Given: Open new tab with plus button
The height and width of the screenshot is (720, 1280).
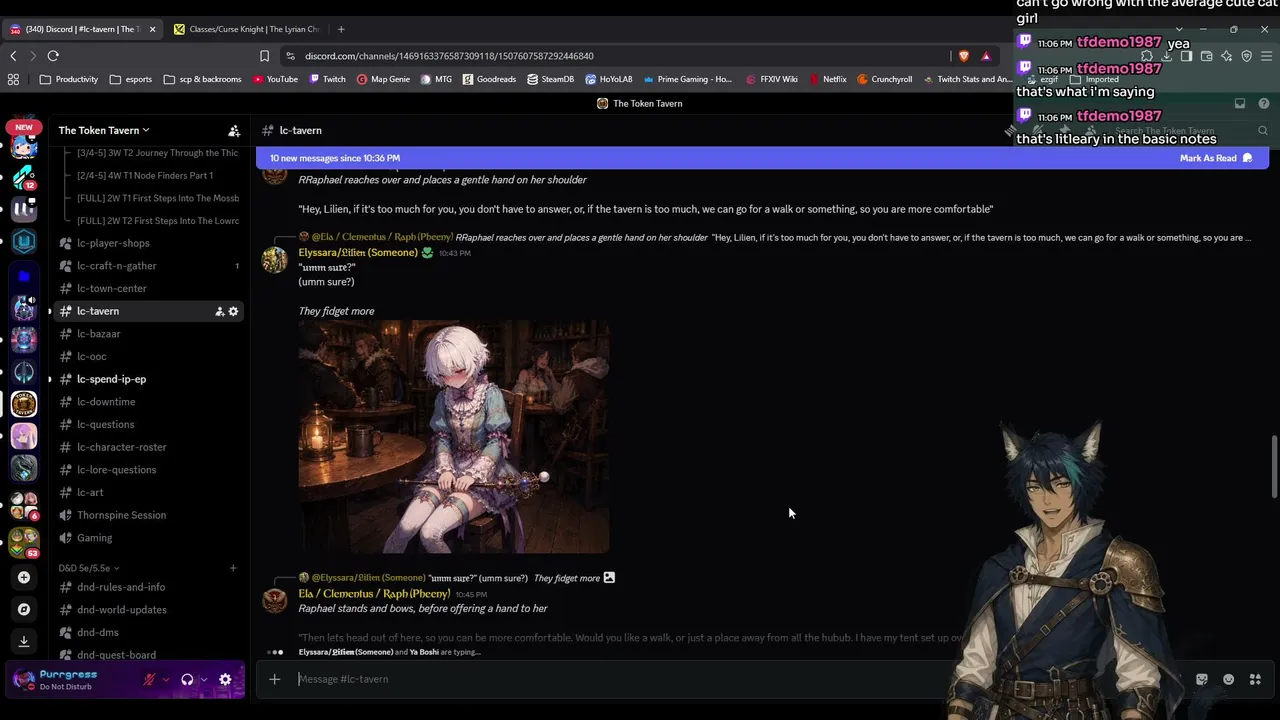Looking at the screenshot, I should 341,29.
